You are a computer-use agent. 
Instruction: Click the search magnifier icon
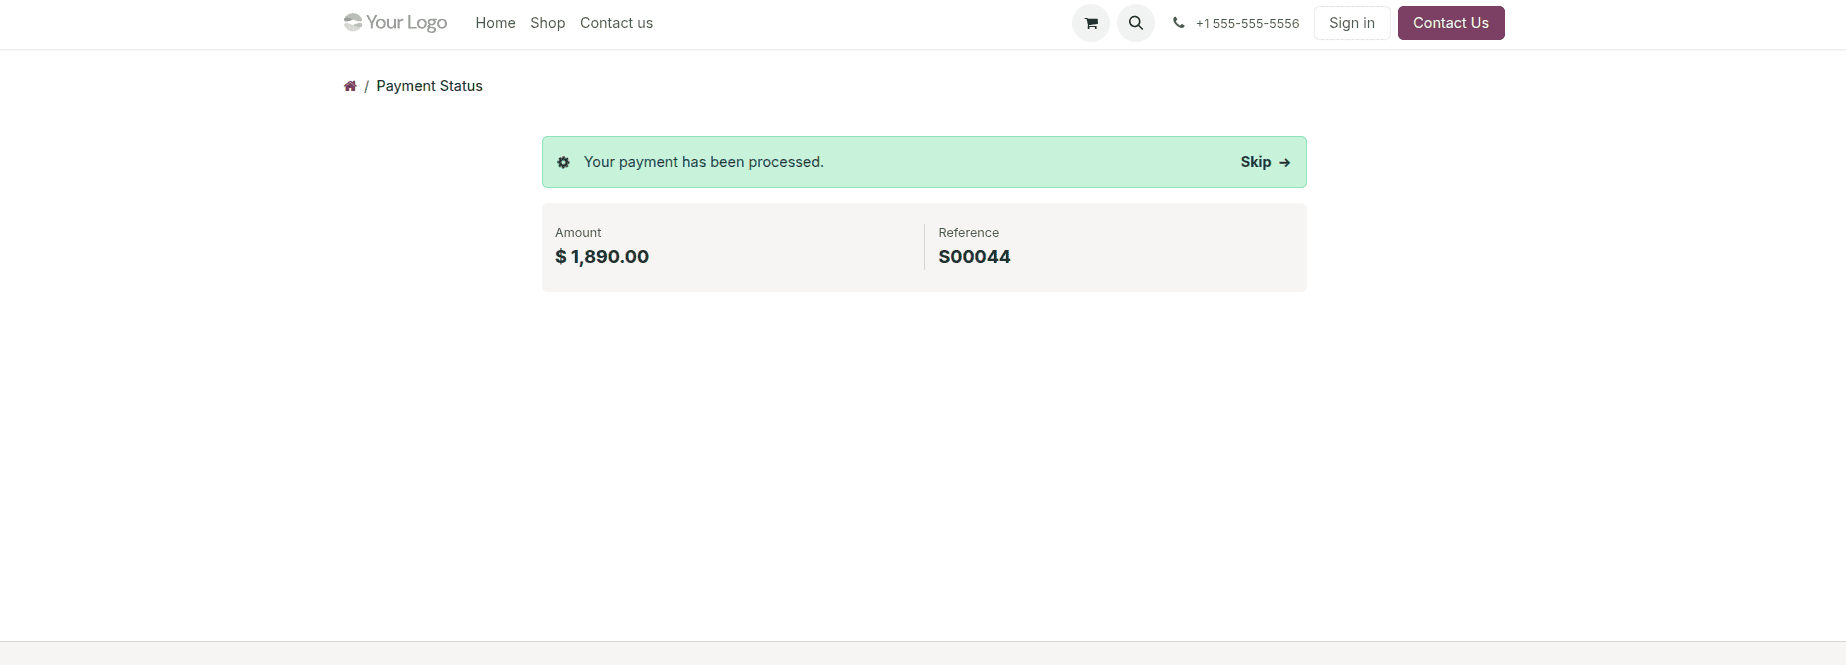1136,23
